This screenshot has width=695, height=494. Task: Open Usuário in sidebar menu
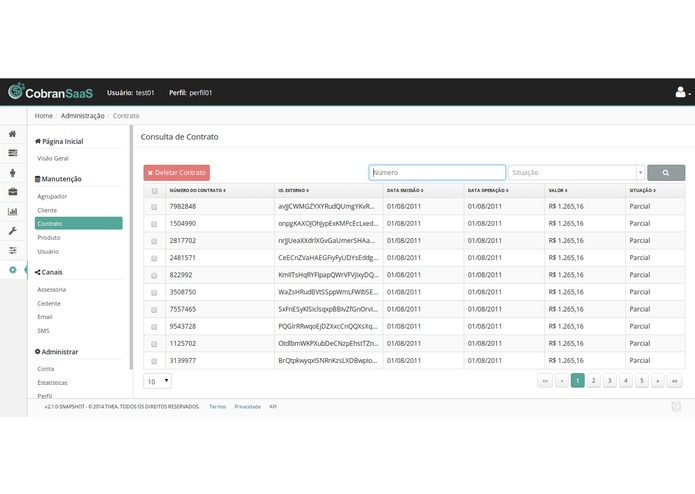(x=48, y=252)
